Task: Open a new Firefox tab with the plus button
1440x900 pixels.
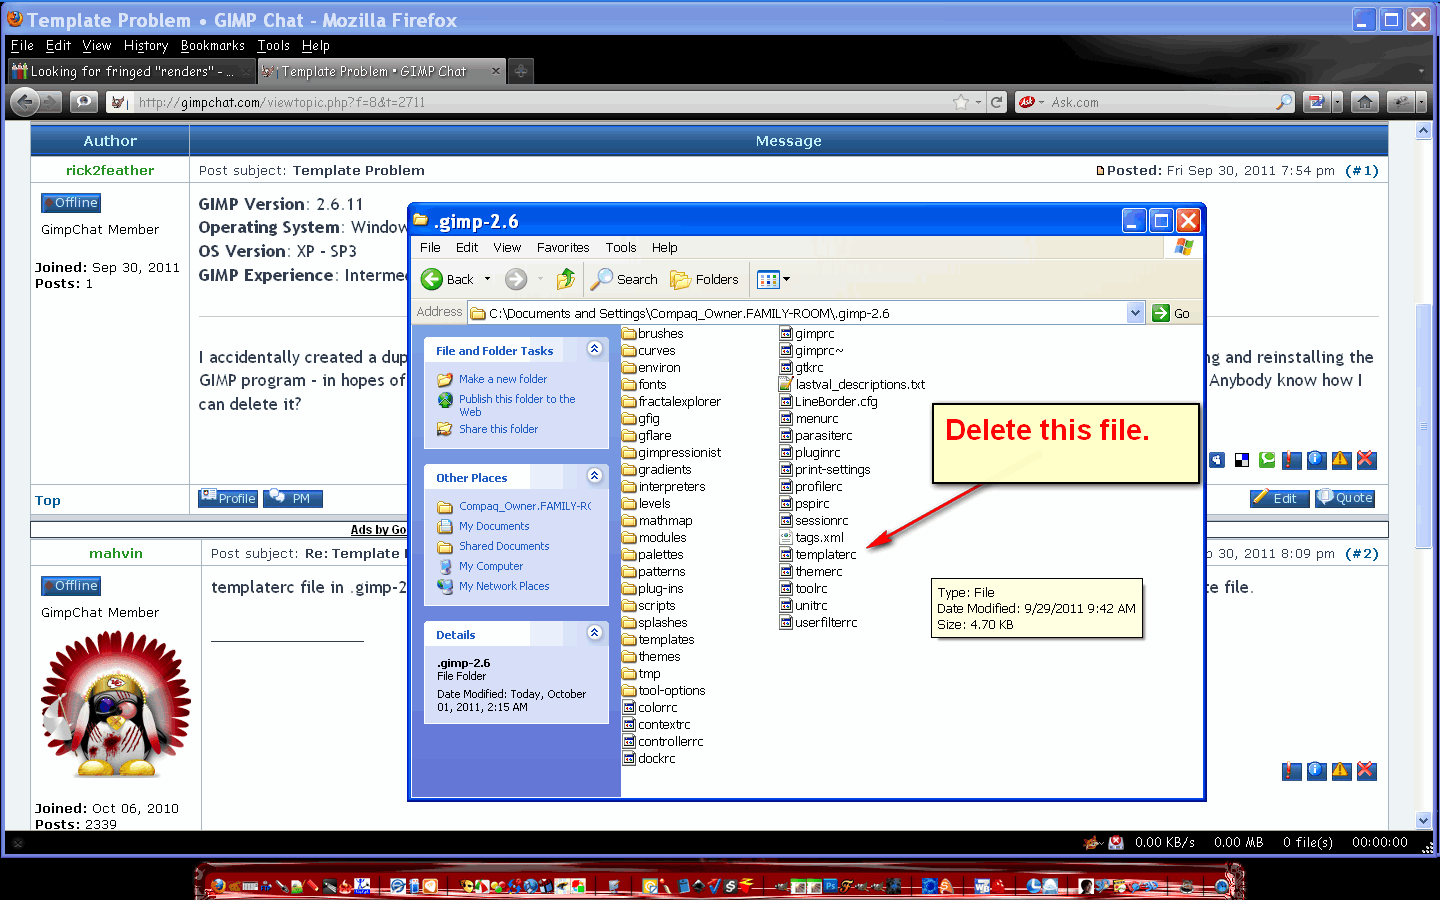Action: [x=520, y=71]
